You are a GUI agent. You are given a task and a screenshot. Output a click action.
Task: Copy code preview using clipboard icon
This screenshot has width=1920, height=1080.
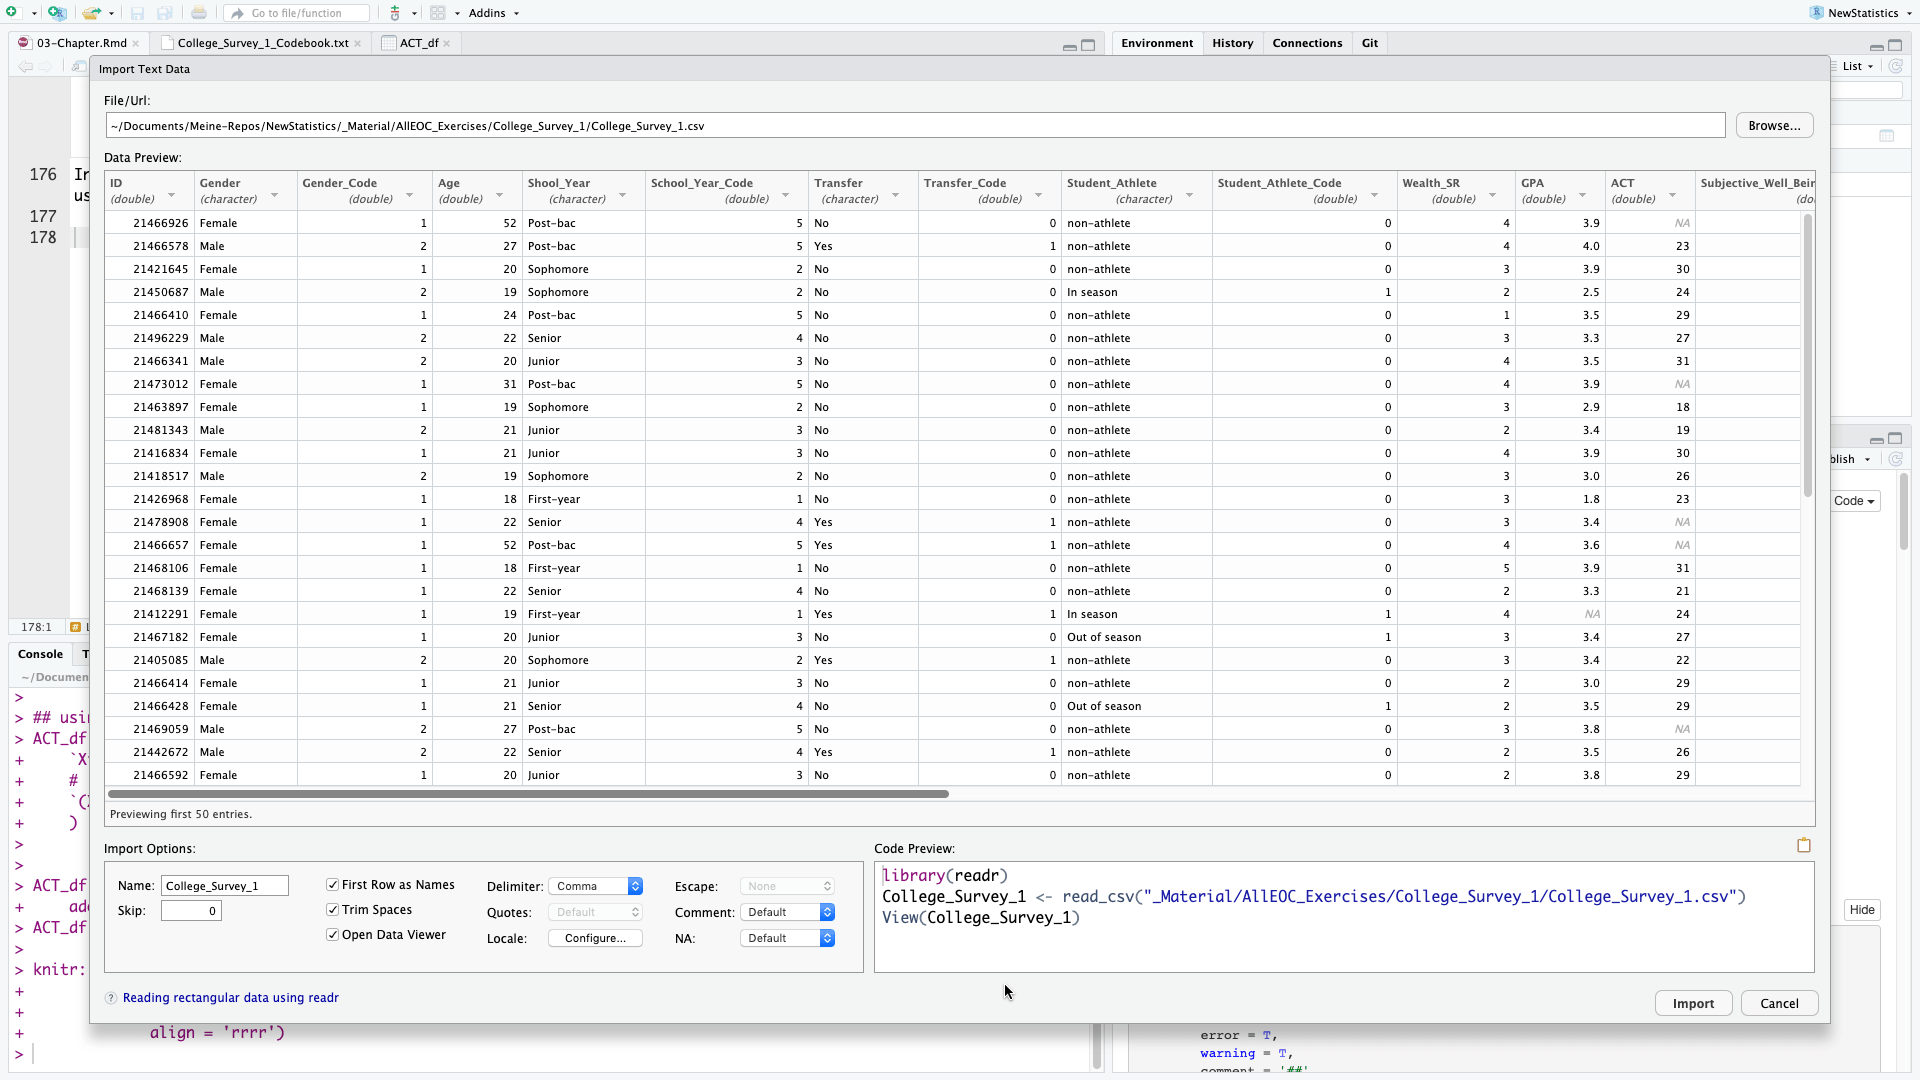pos(1804,845)
